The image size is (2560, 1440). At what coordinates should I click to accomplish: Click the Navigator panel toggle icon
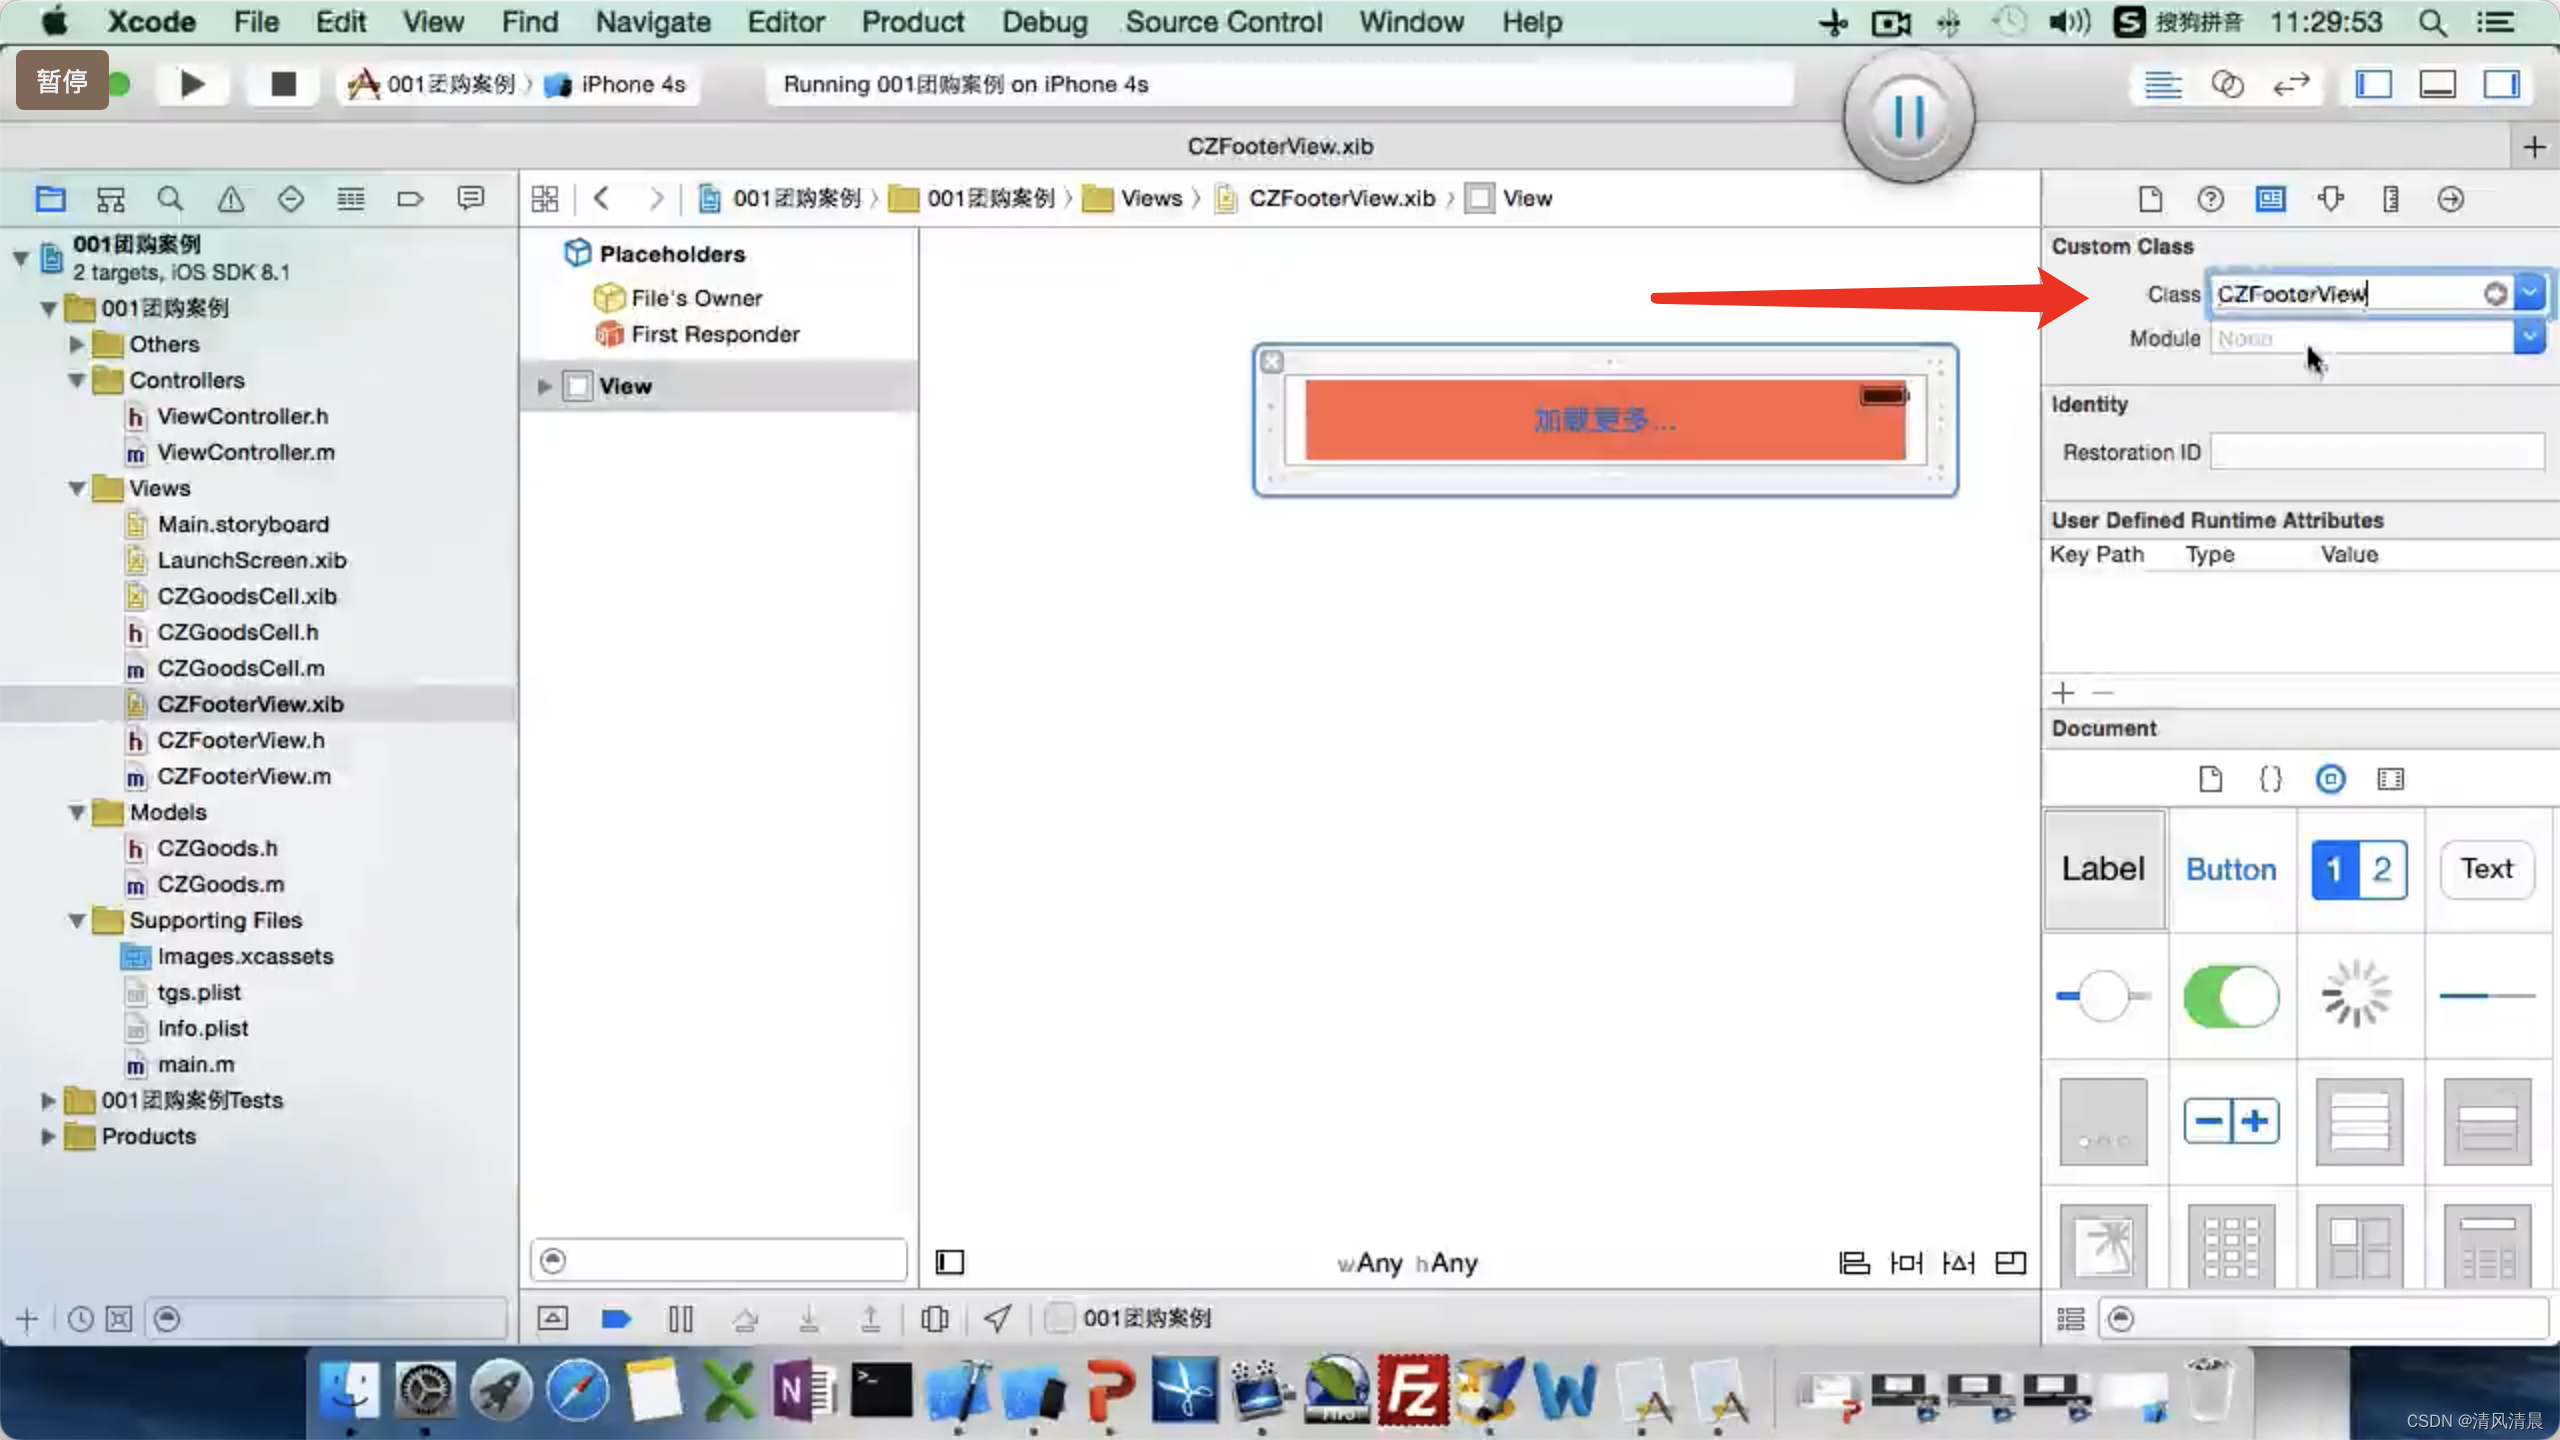[2374, 83]
